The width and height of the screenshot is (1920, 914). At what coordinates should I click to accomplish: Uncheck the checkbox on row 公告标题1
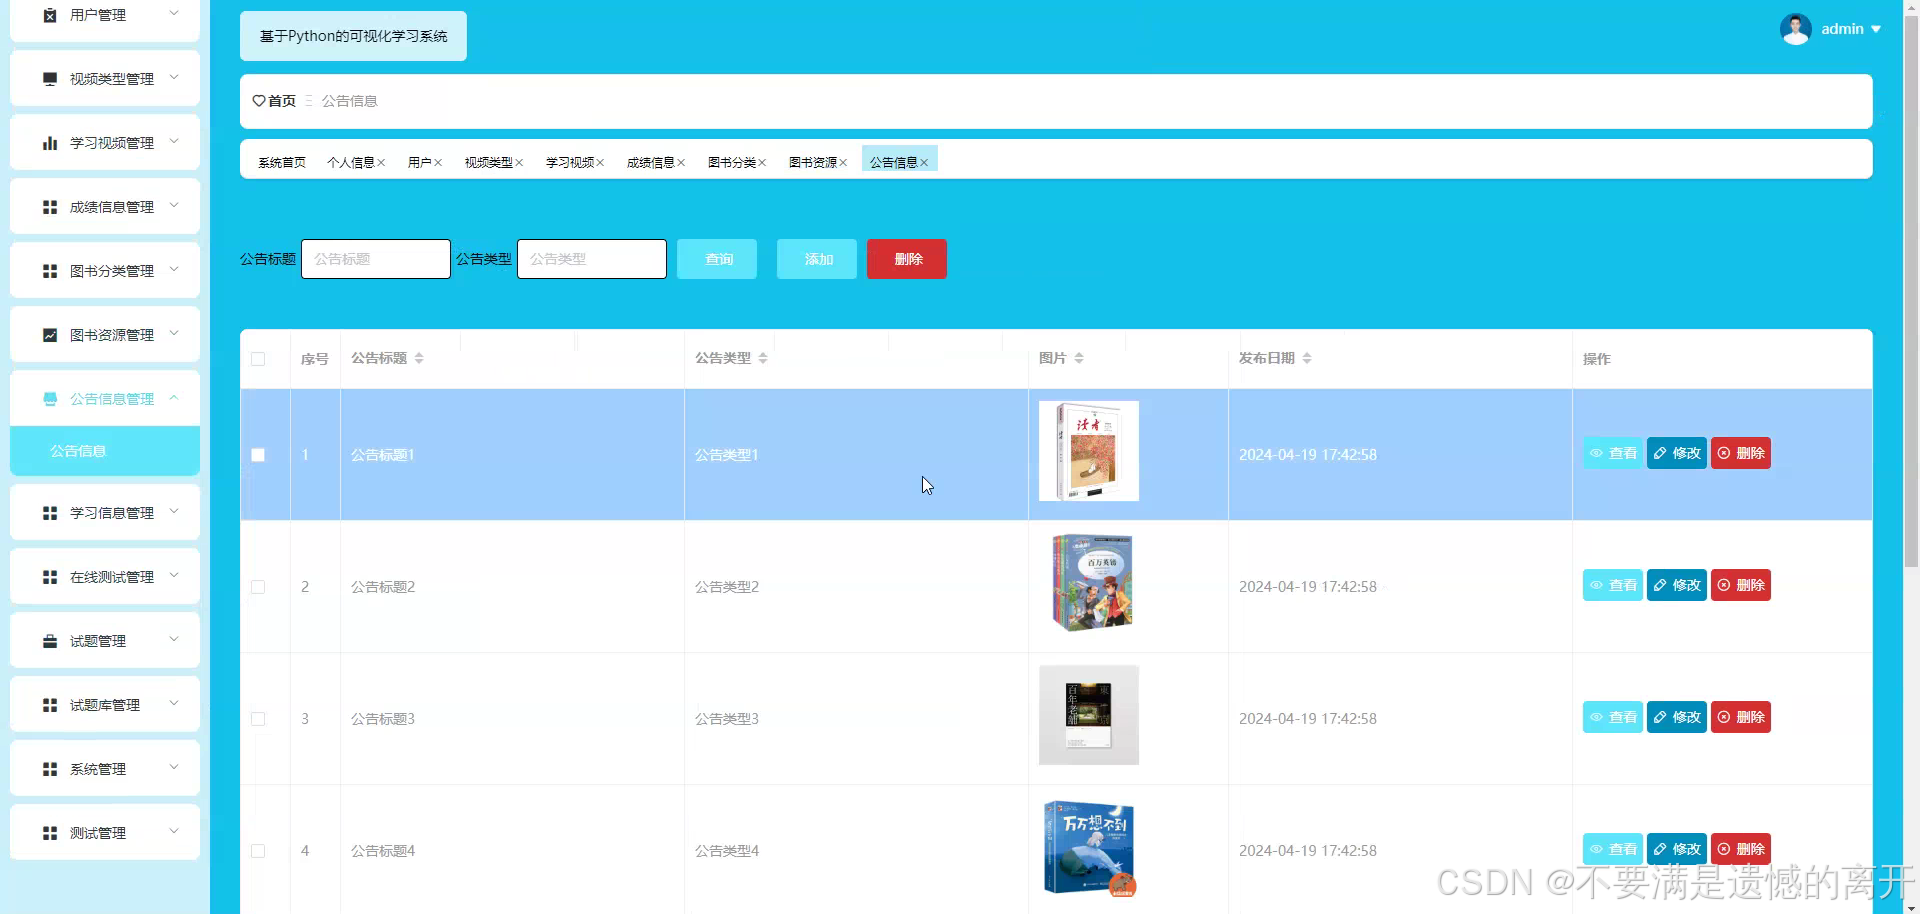tap(258, 455)
